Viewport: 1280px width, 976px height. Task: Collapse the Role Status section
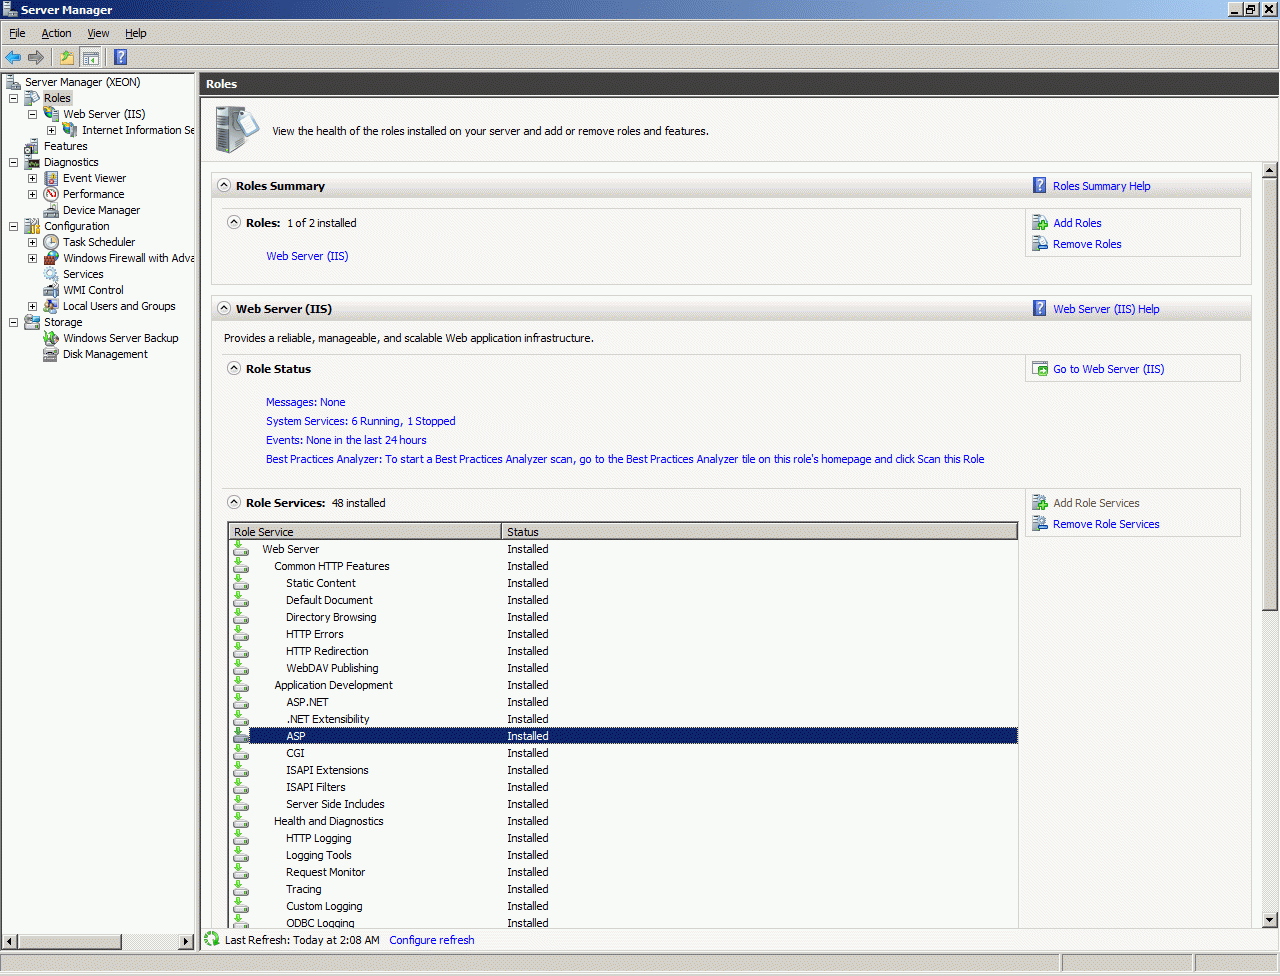pos(234,369)
